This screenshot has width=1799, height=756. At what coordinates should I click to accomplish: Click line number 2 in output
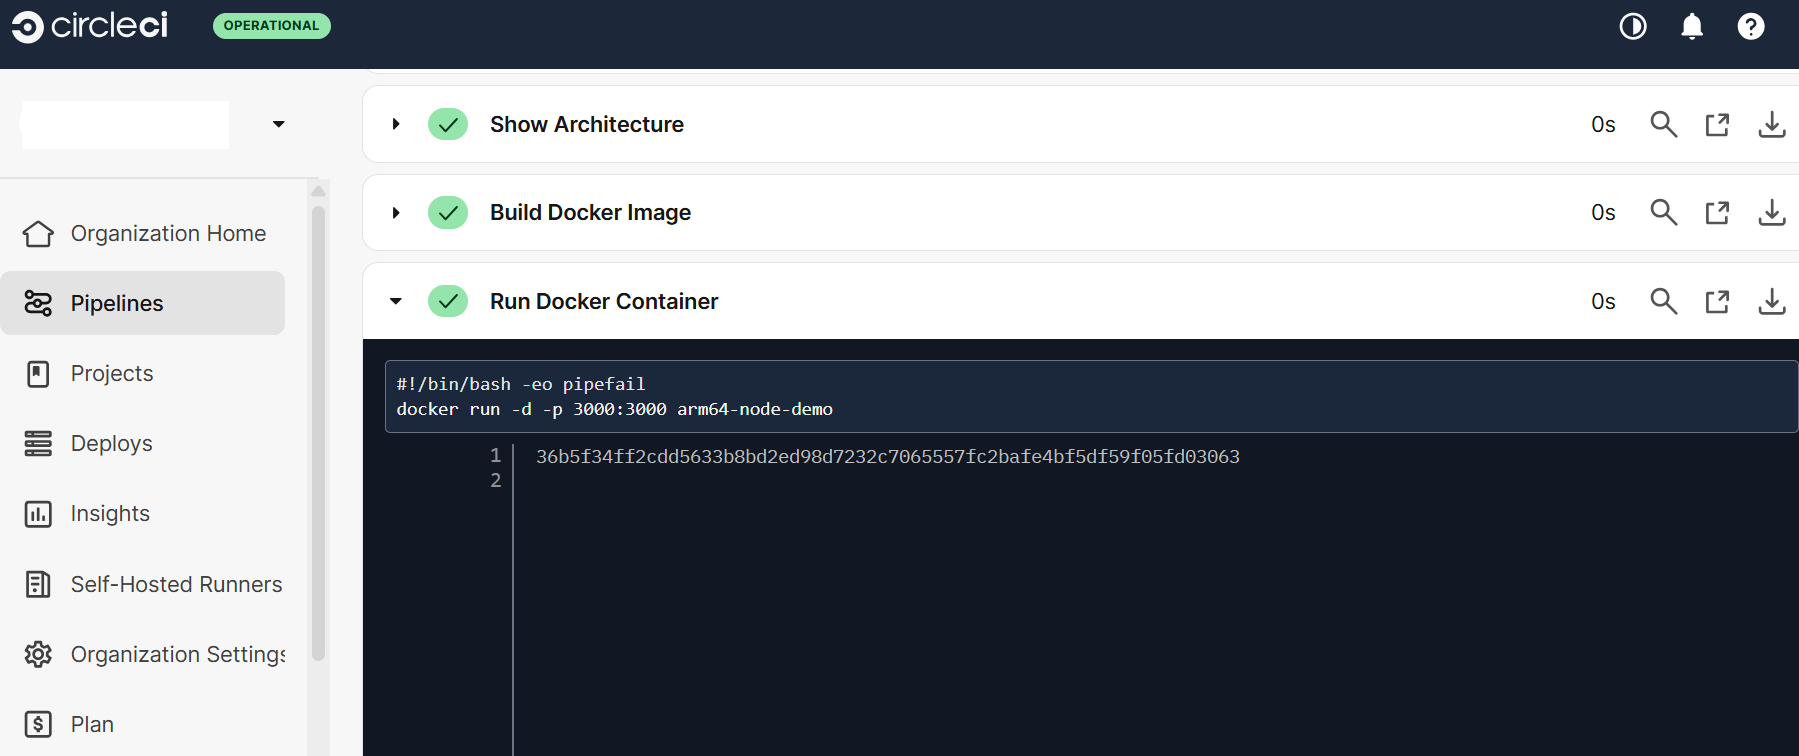click(495, 481)
